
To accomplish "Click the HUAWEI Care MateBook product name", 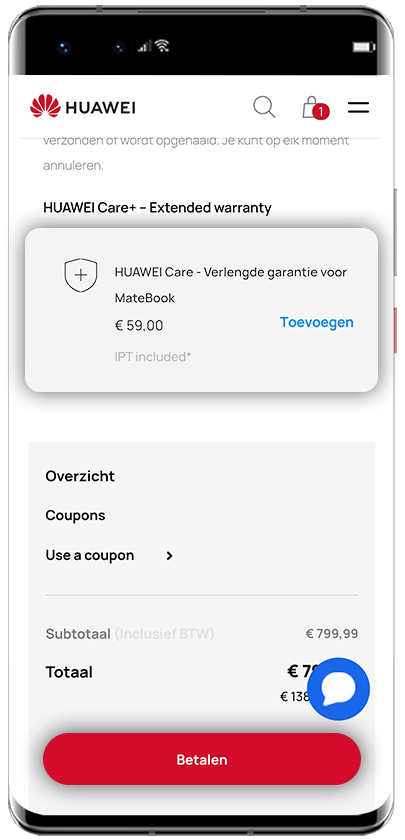I will pos(231,285).
